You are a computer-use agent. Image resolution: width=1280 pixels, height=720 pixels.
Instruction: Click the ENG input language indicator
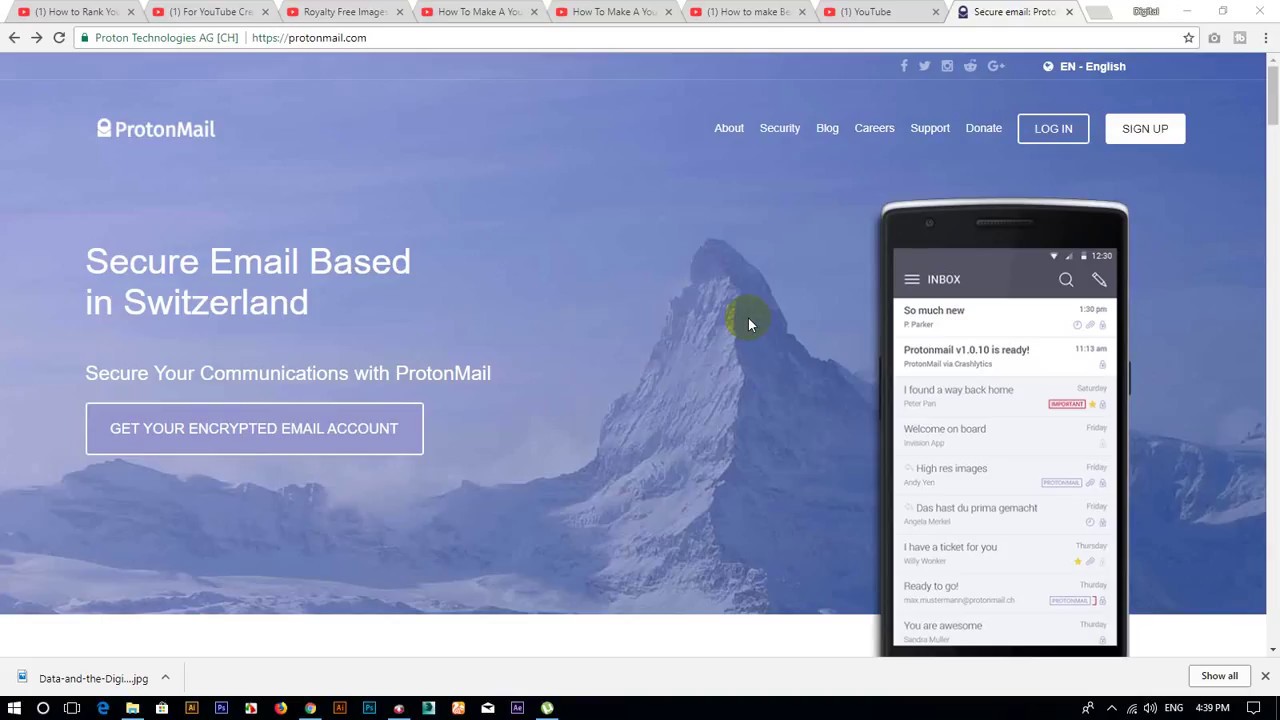[1174, 708]
